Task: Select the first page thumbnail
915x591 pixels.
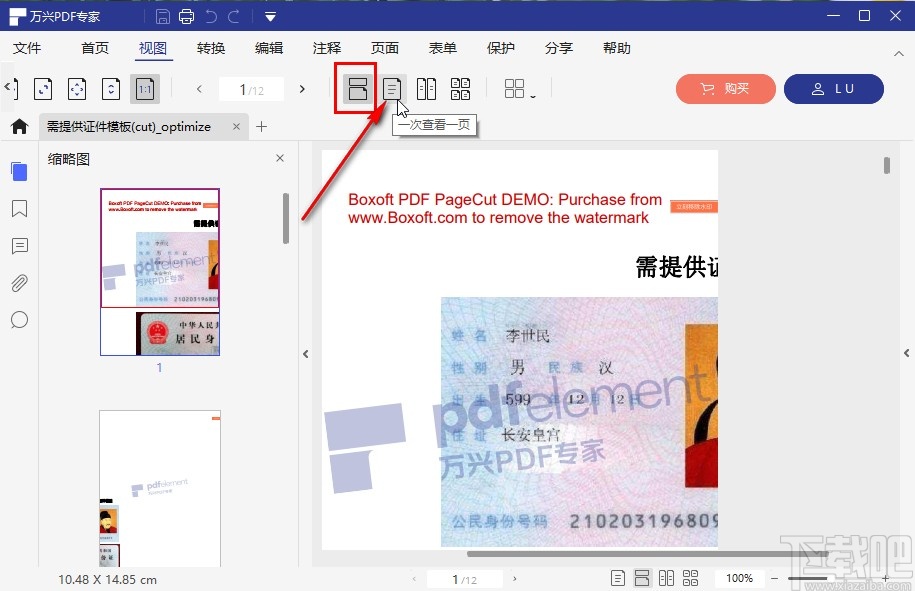Action: click(x=159, y=247)
